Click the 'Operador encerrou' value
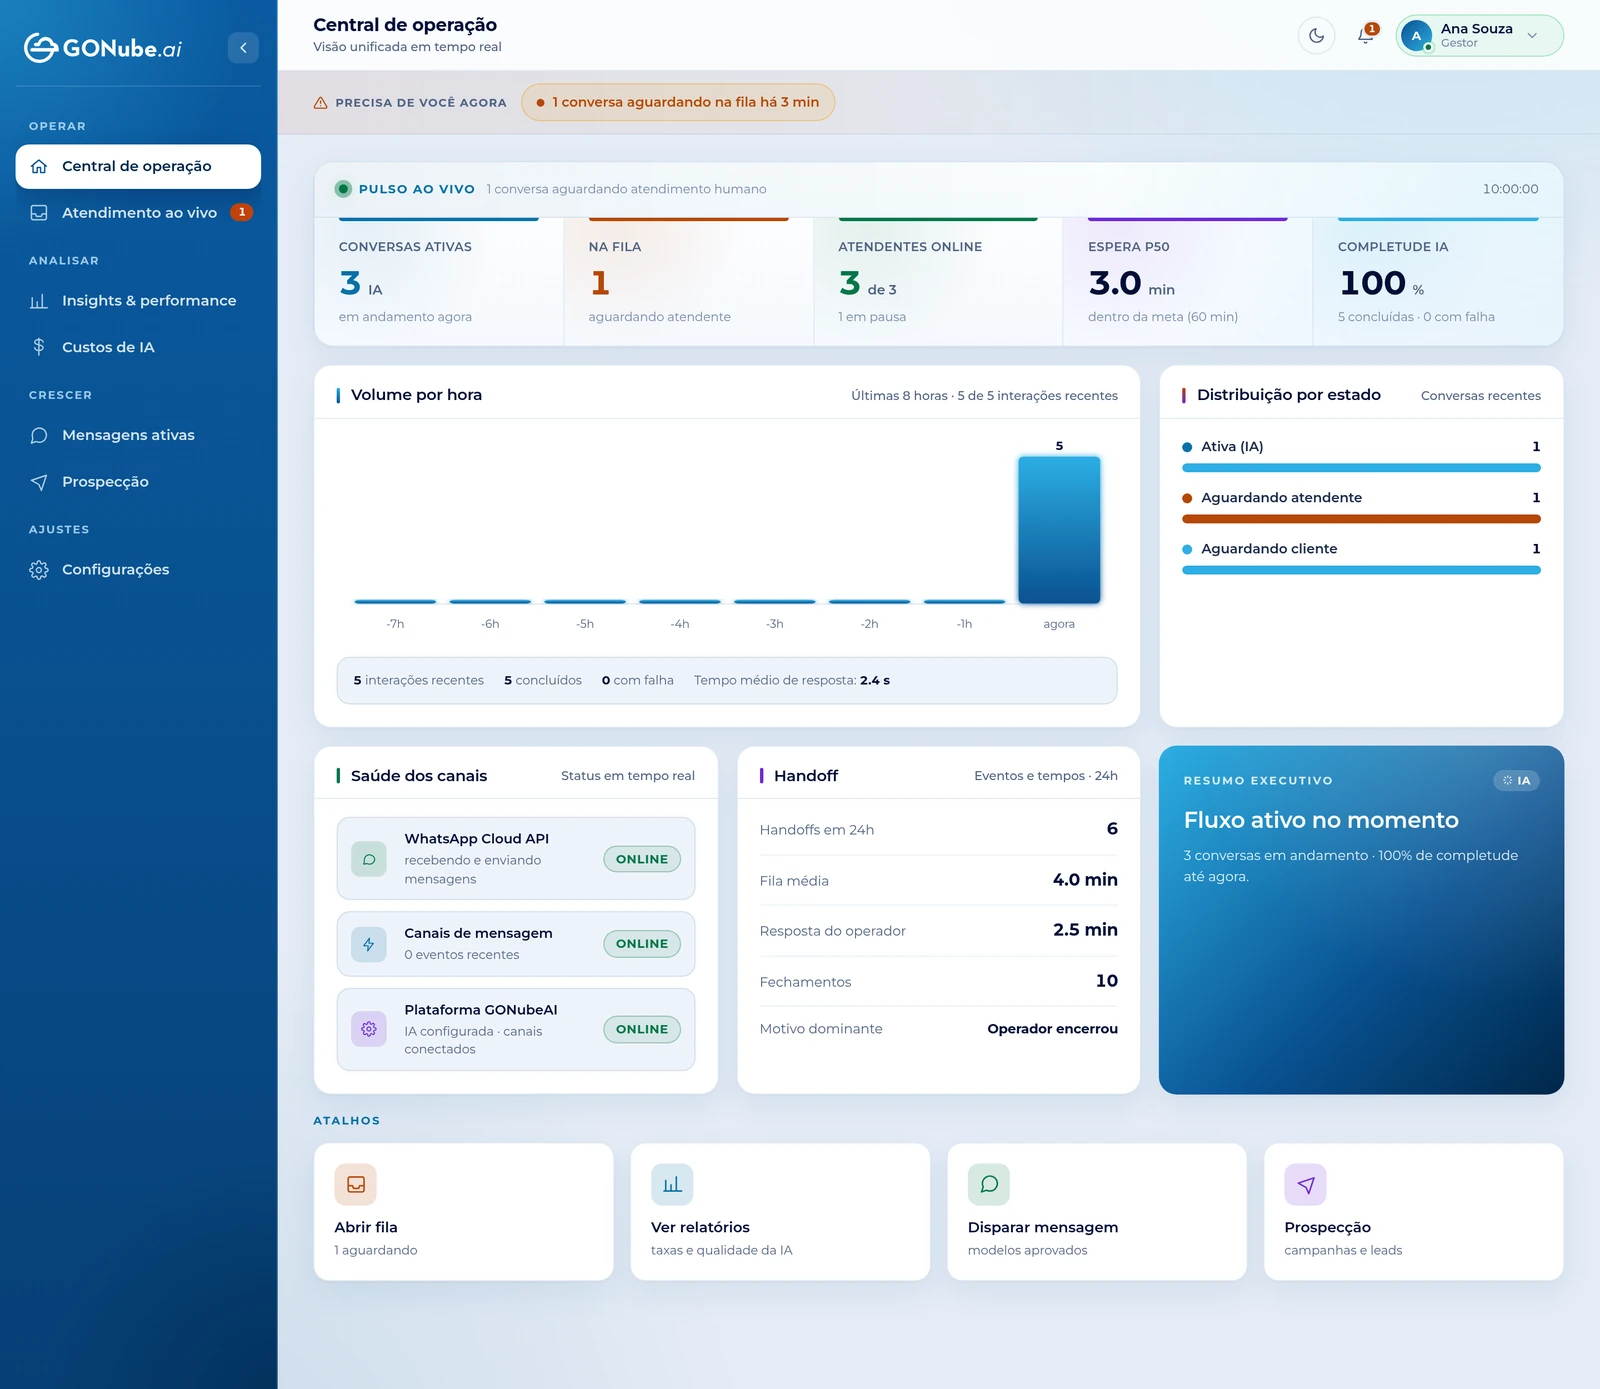 (1052, 1029)
